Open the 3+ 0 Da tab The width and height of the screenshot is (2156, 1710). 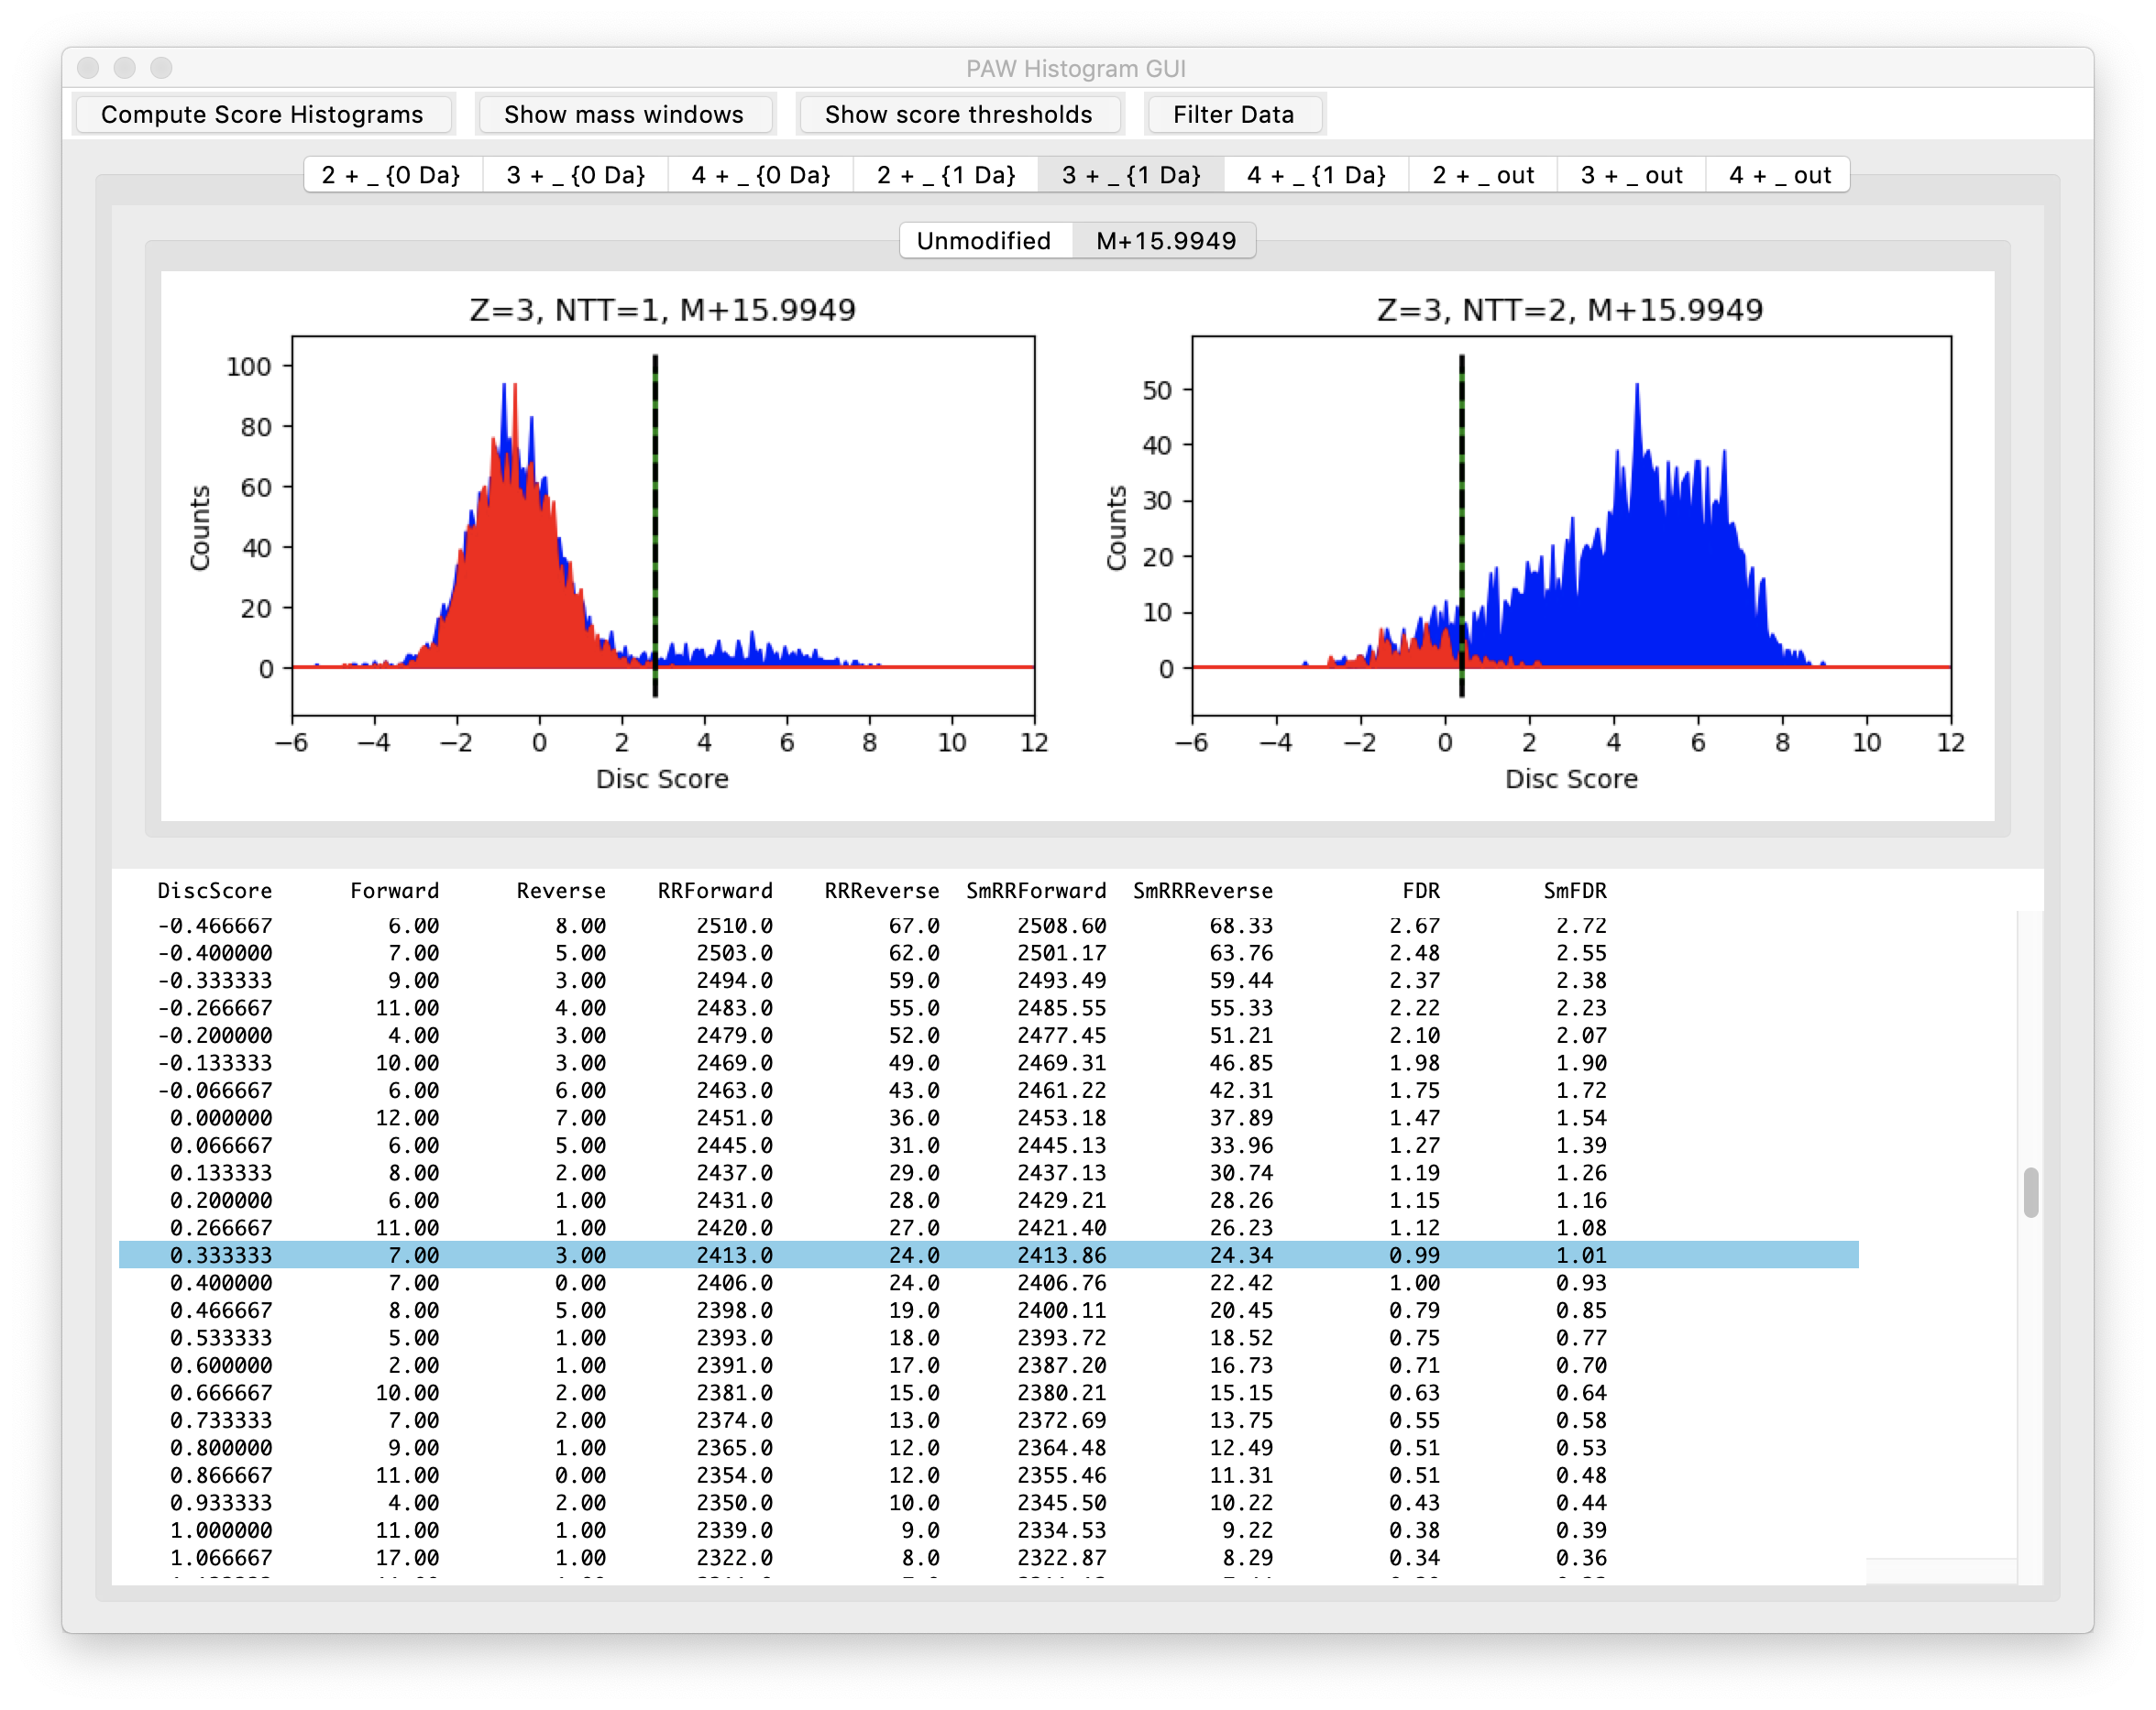pos(575,175)
